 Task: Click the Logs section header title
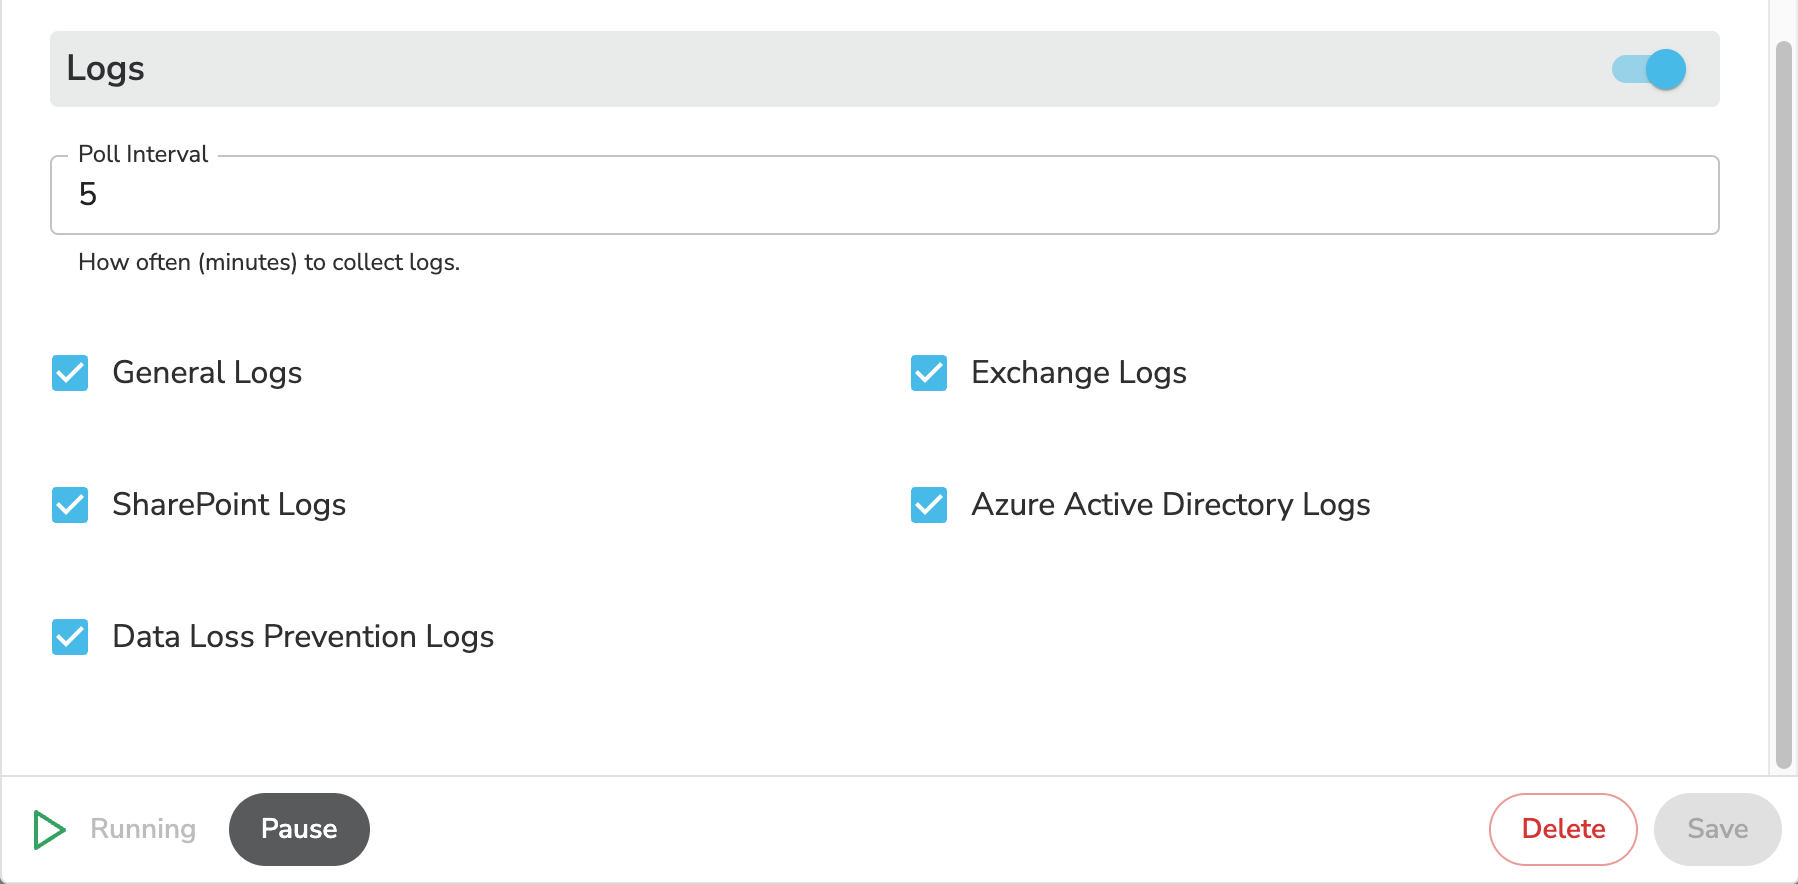[x=106, y=69]
